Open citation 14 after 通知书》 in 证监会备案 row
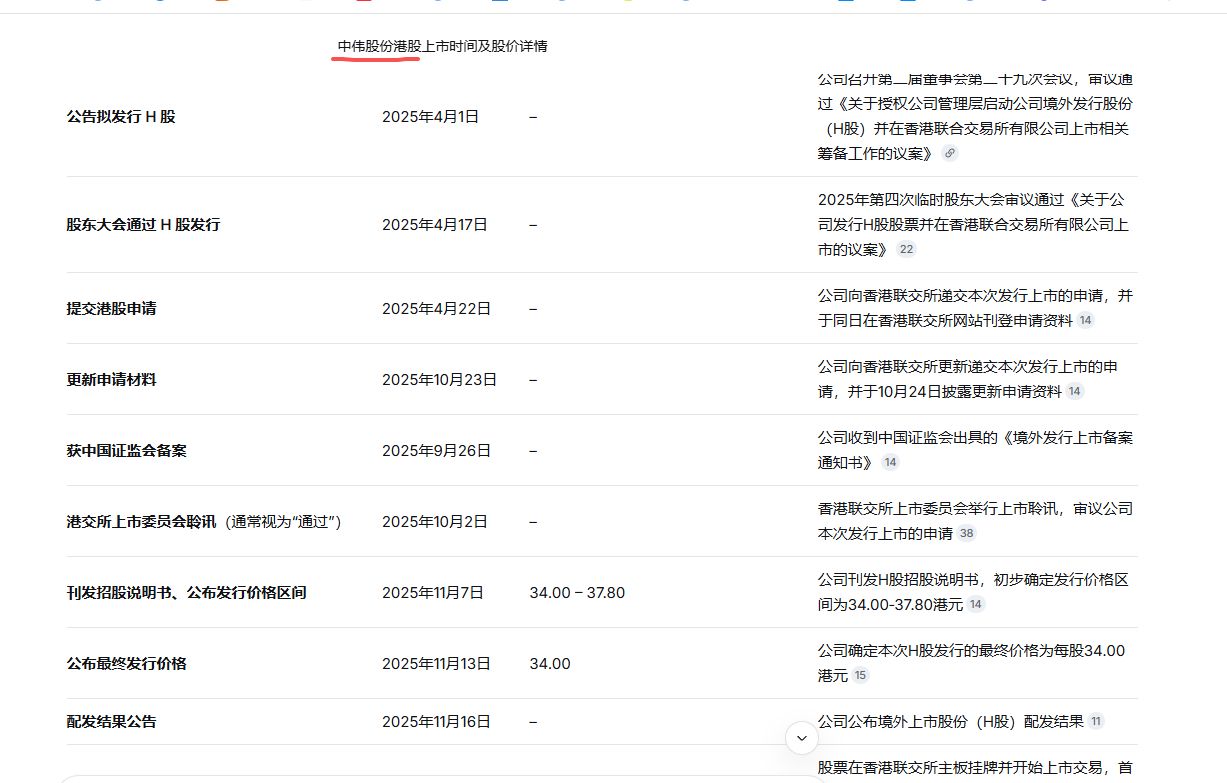Viewport: 1227px width, 783px height. pos(890,462)
